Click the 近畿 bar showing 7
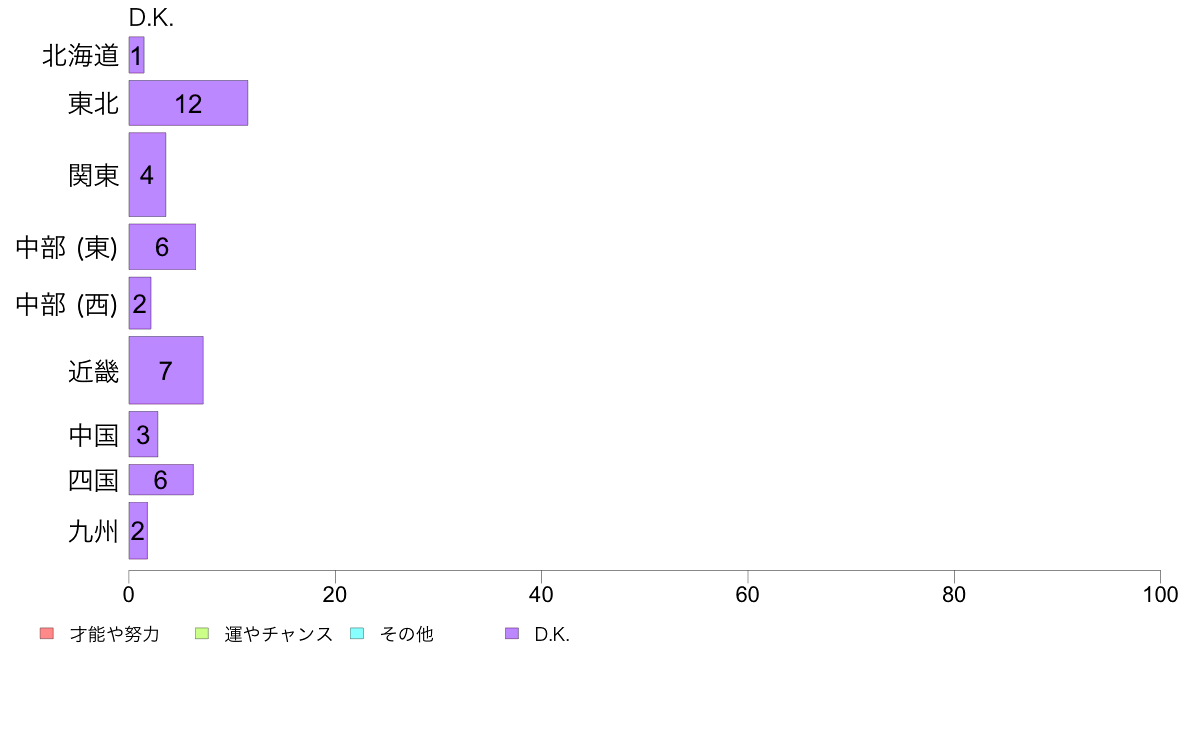Viewport: 1188px width, 736px height. point(166,371)
